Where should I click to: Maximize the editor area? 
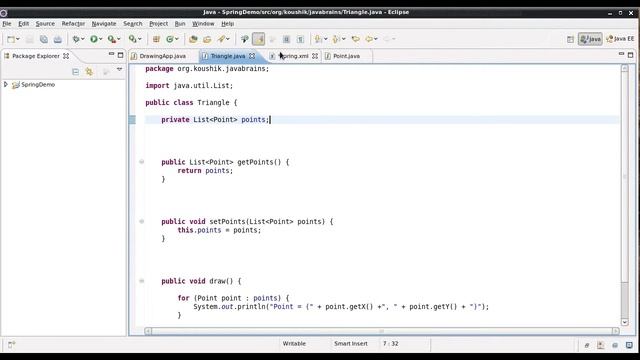631,55
